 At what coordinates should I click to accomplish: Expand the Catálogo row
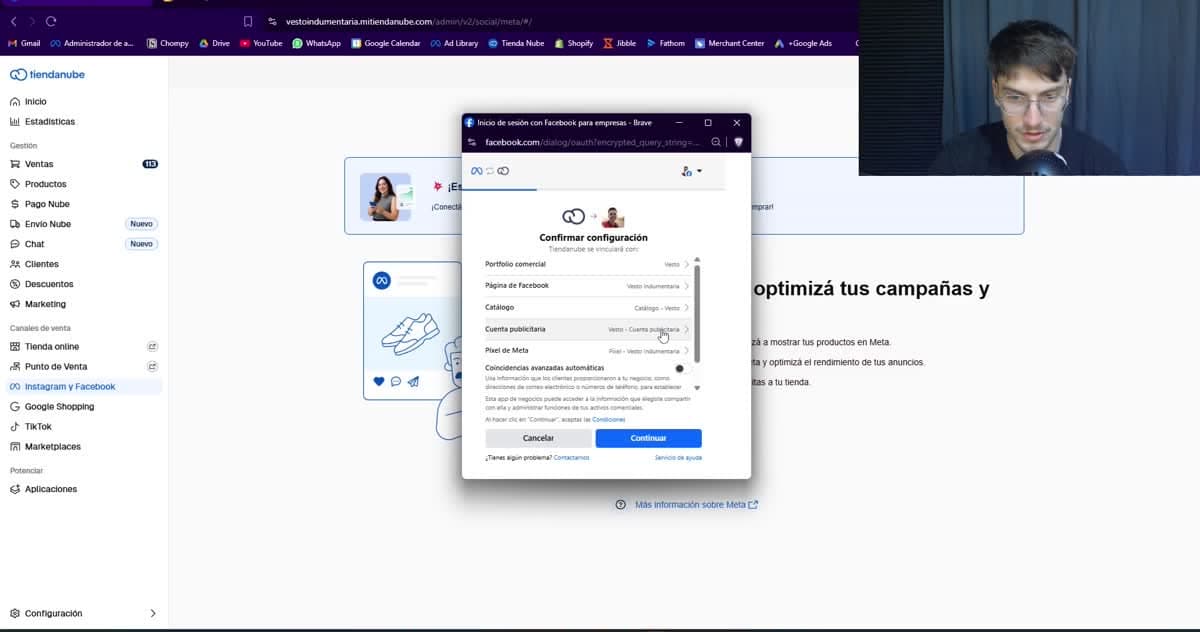point(587,308)
